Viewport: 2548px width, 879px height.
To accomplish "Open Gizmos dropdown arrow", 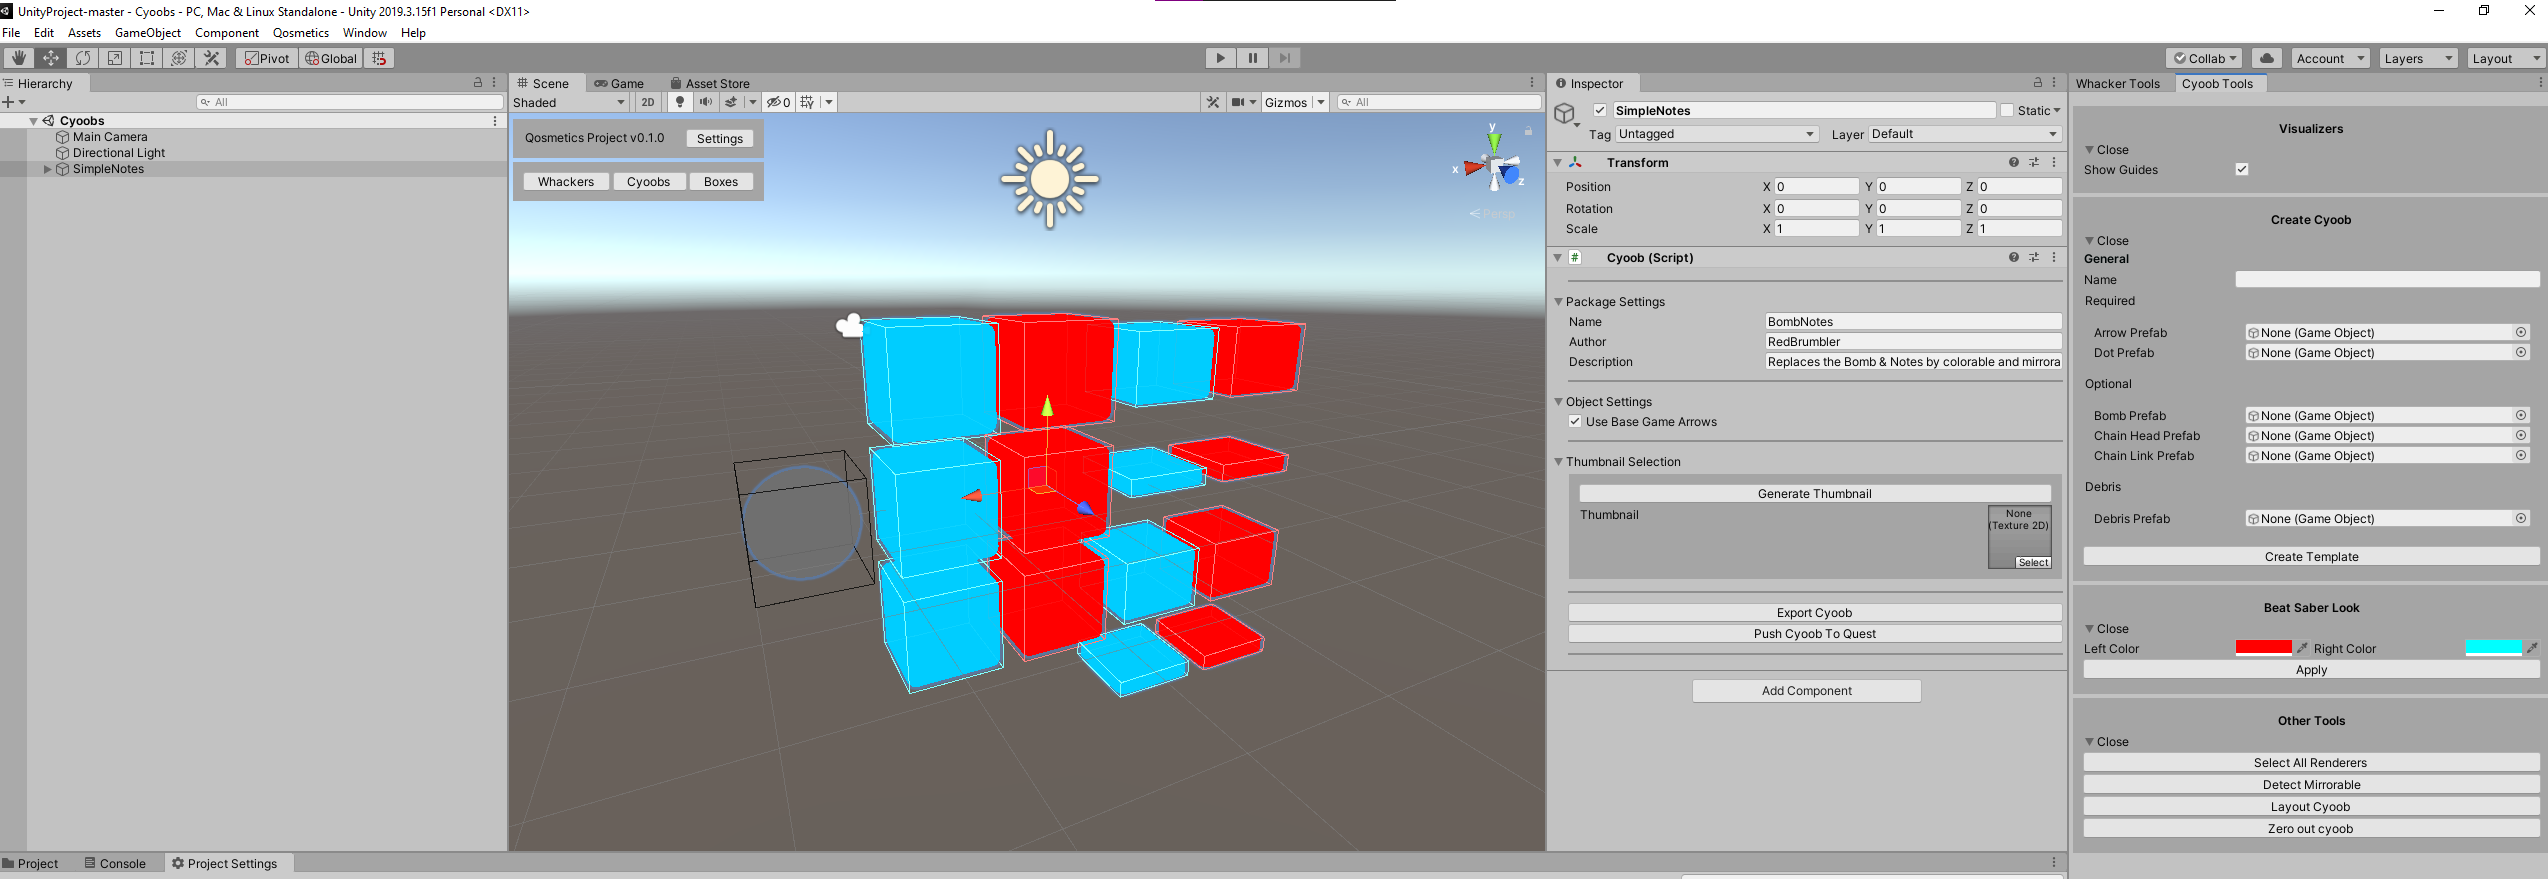I will [1321, 102].
